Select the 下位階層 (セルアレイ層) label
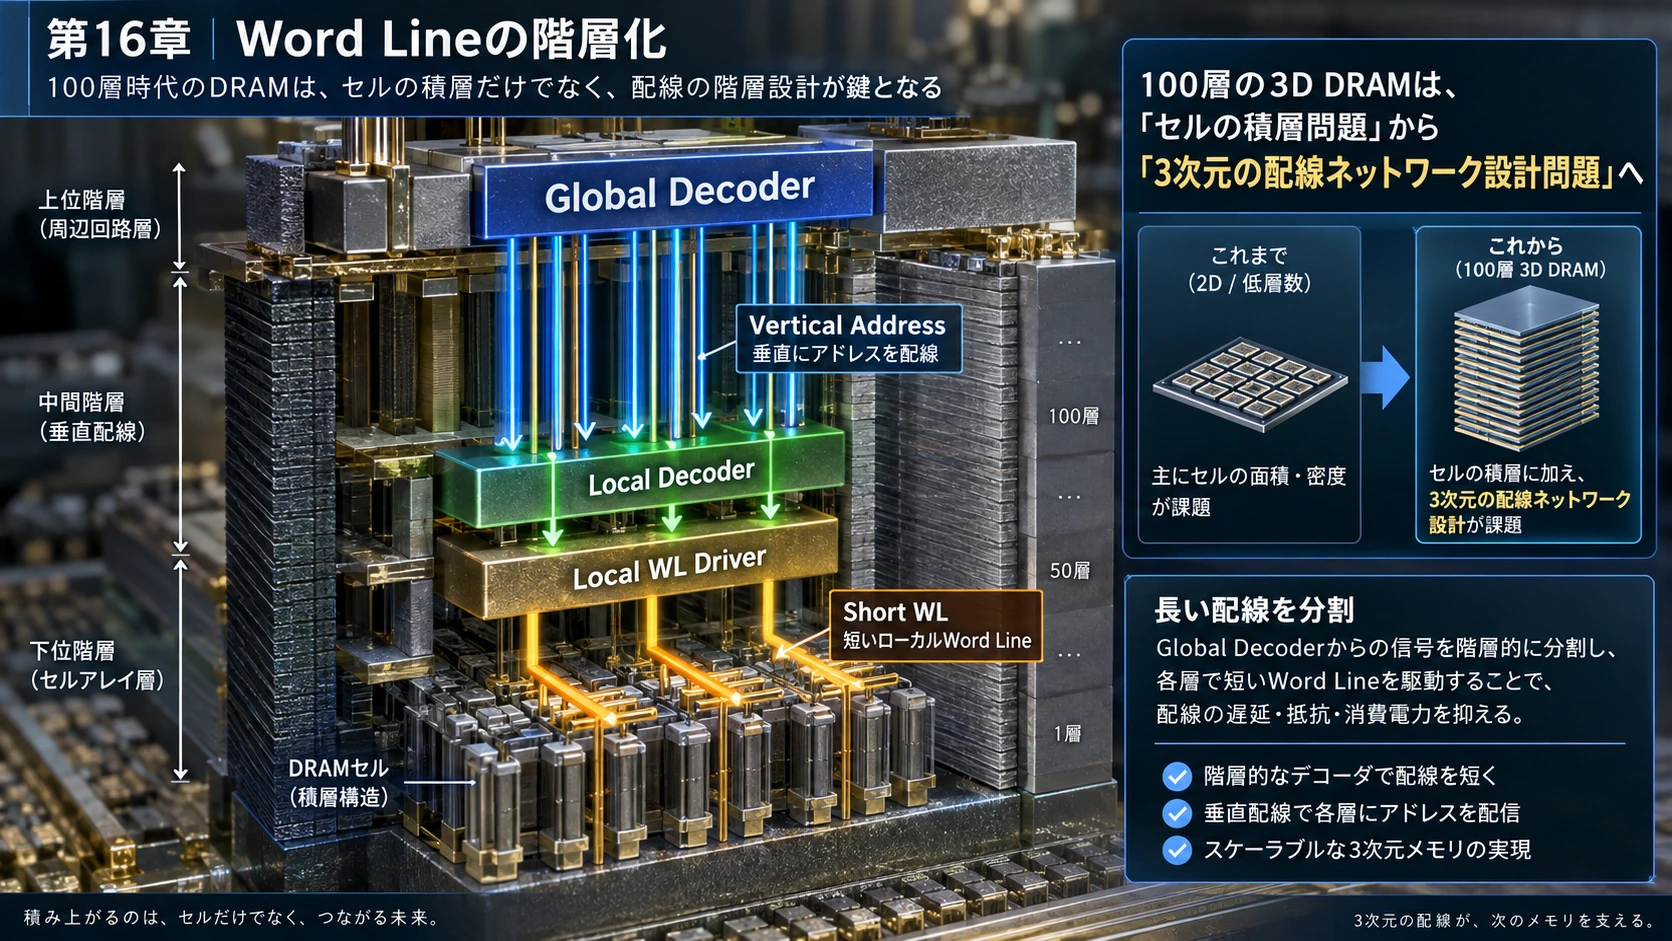Image resolution: width=1672 pixels, height=941 pixels. (x=96, y=665)
